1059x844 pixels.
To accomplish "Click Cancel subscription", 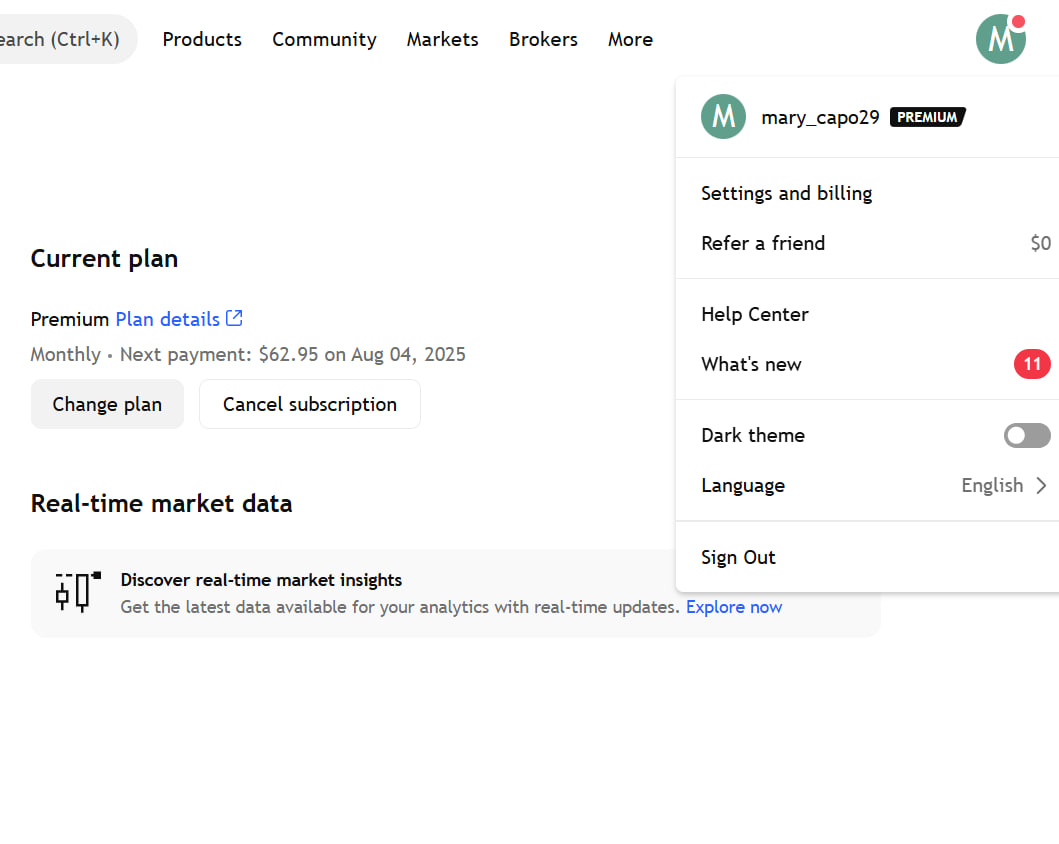I will tap(309, 404).
